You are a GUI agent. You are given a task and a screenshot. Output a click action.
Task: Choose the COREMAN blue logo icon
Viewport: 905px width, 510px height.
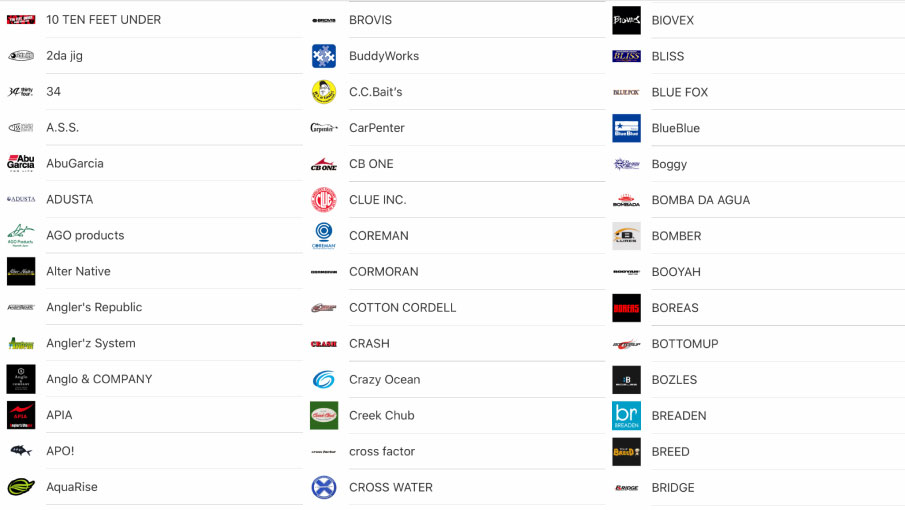click(324, 235)
